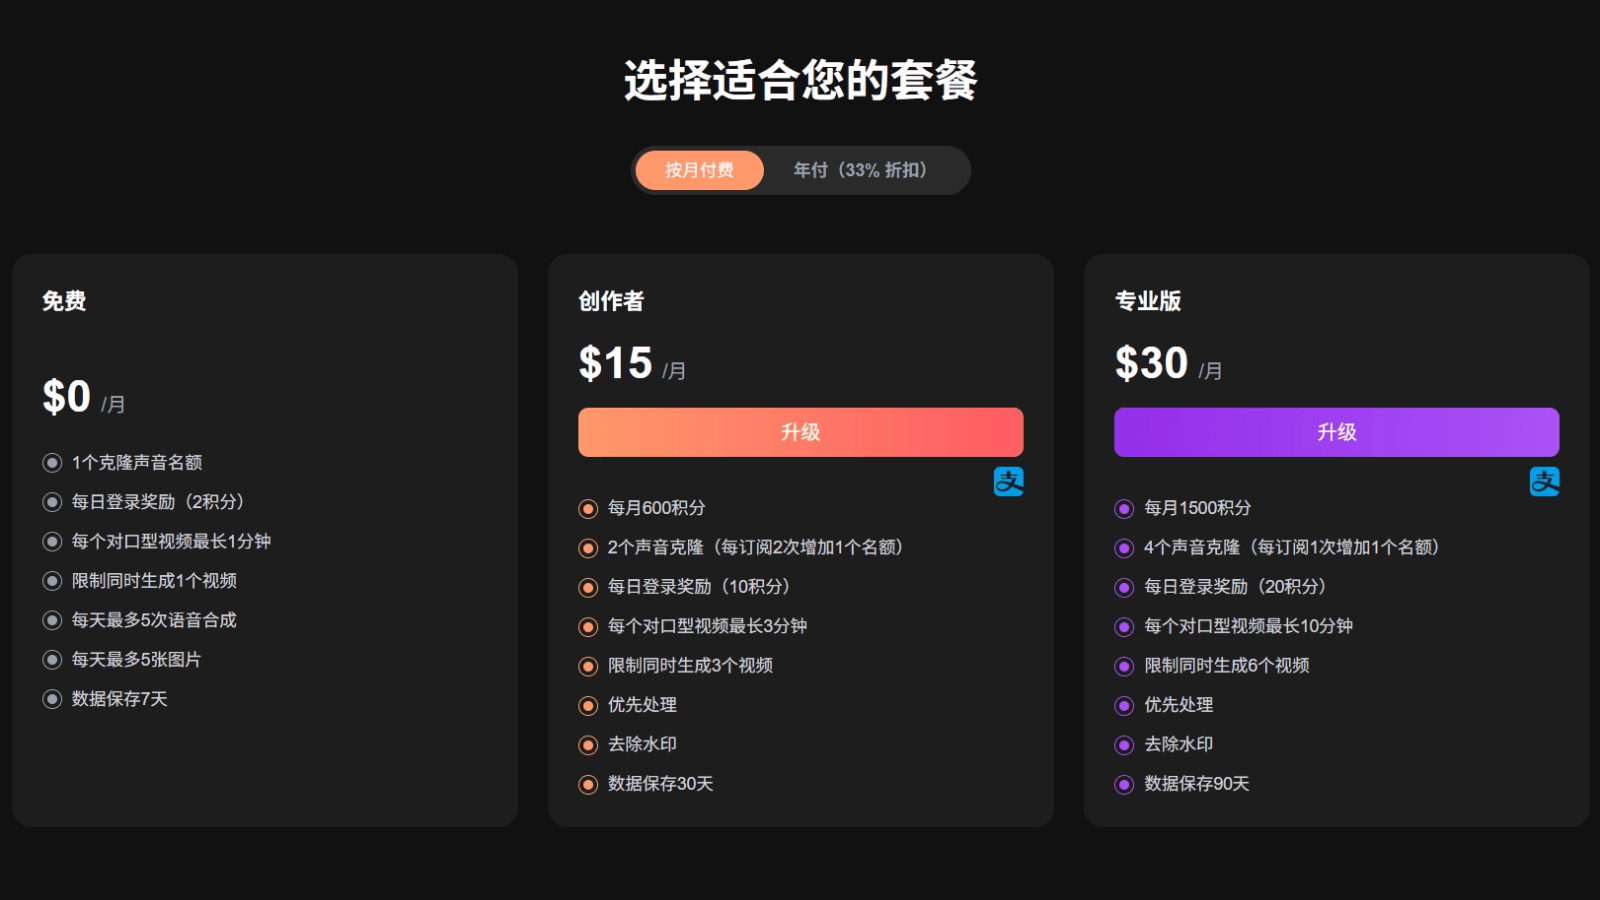This screenshot has height=900, width=1600.
Task: Click the Alipay icon under Professional plan
Action: (1544, 482)
